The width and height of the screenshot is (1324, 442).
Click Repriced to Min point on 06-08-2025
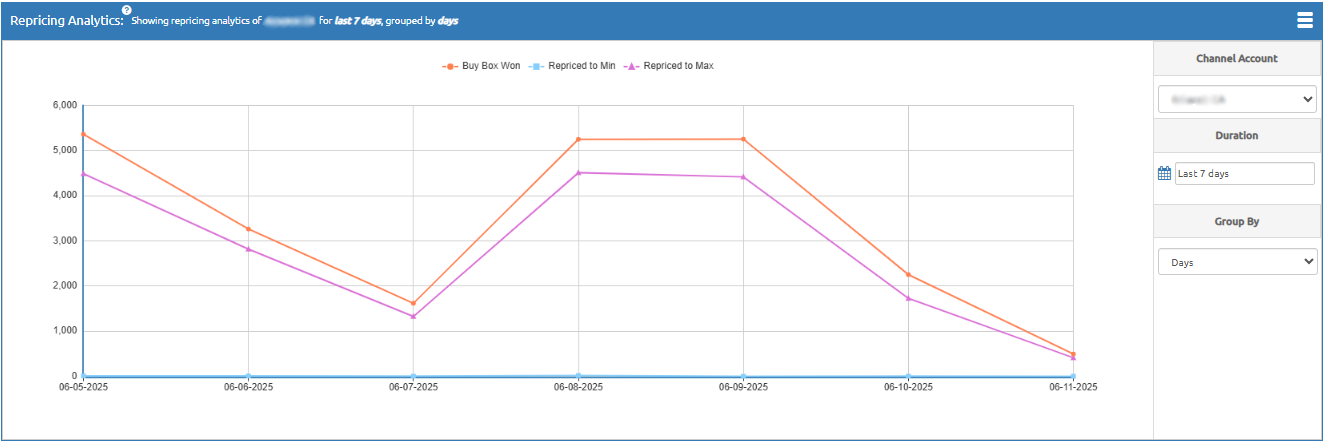(x=578, y=375)
